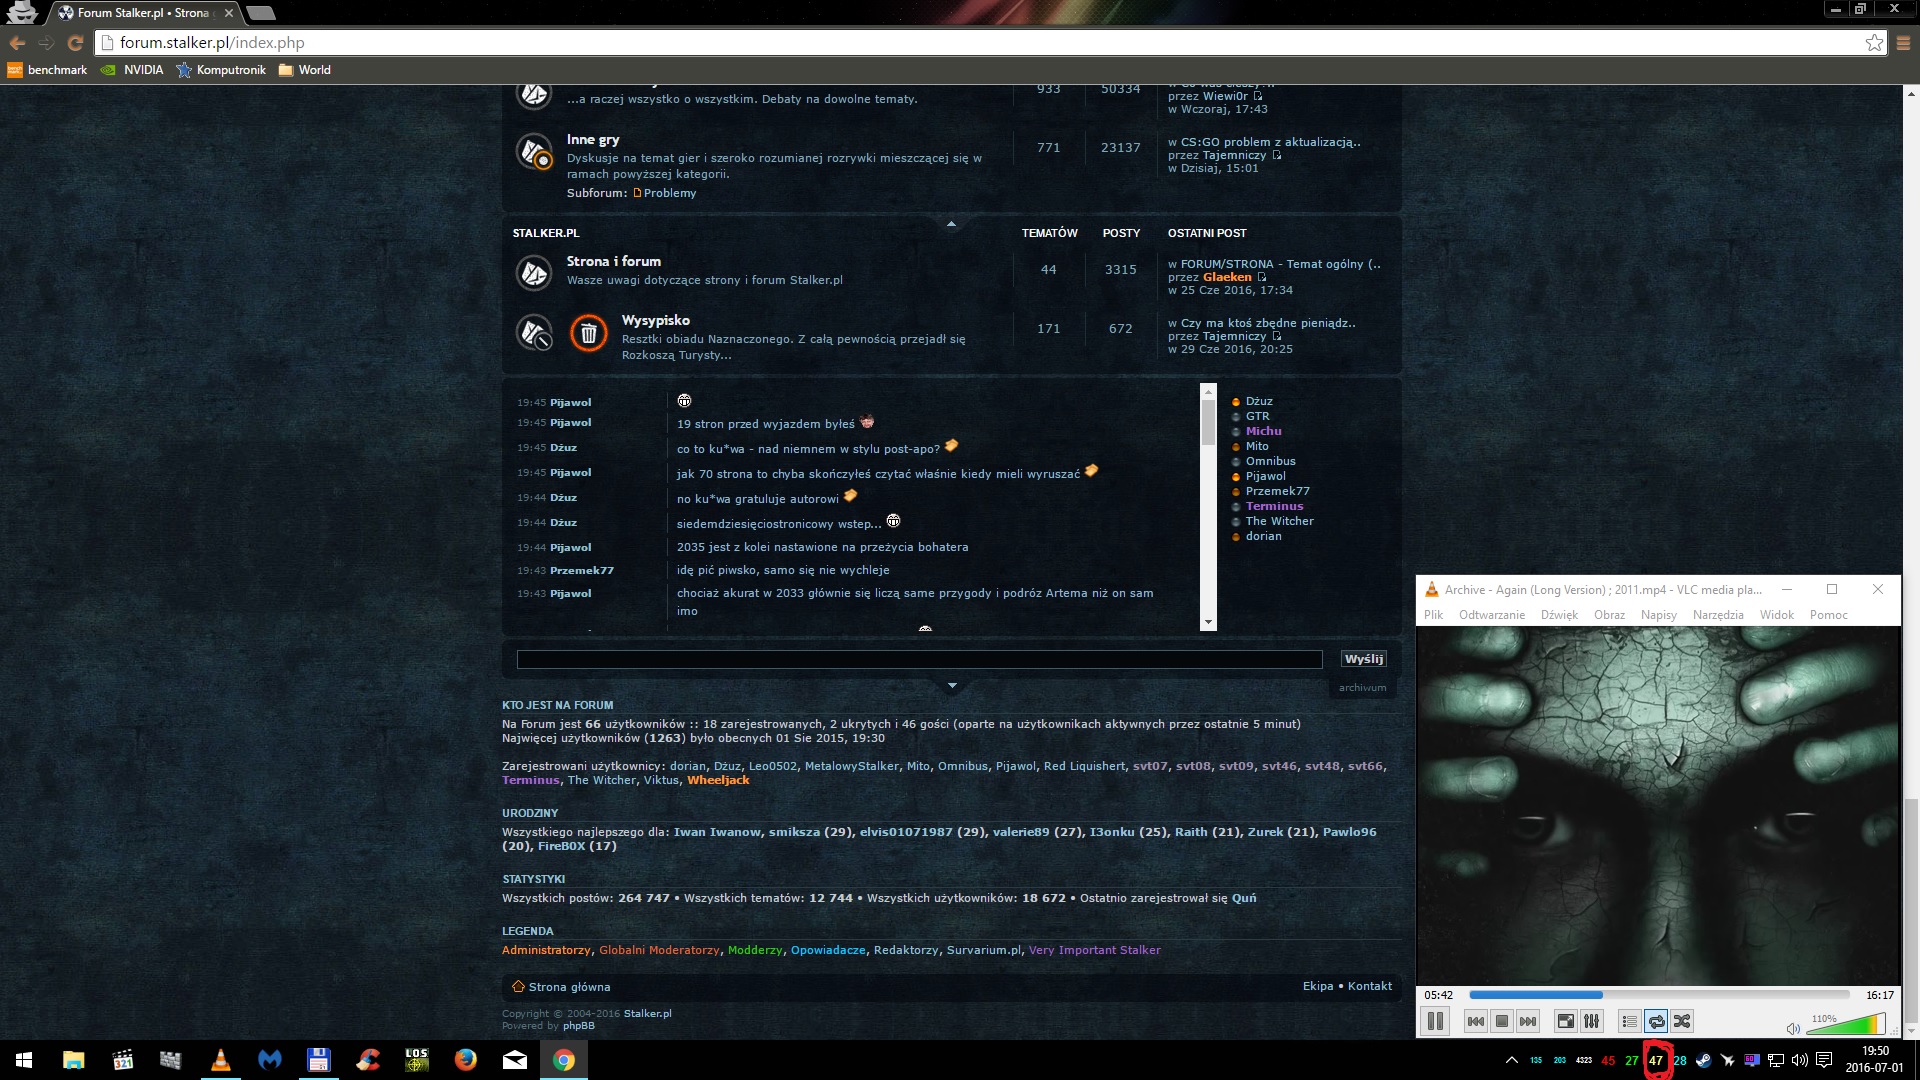This screenshot has height=1080, width=1920.
Task: Pause playback in VLC media player
Action: click(x=1435, y=1021)
